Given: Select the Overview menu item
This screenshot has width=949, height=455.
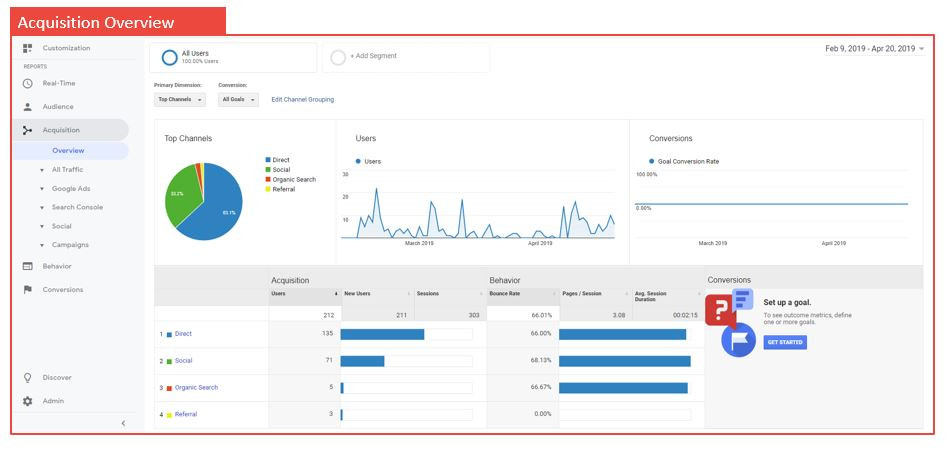Looking at the screenshot, I should [68, 151].
